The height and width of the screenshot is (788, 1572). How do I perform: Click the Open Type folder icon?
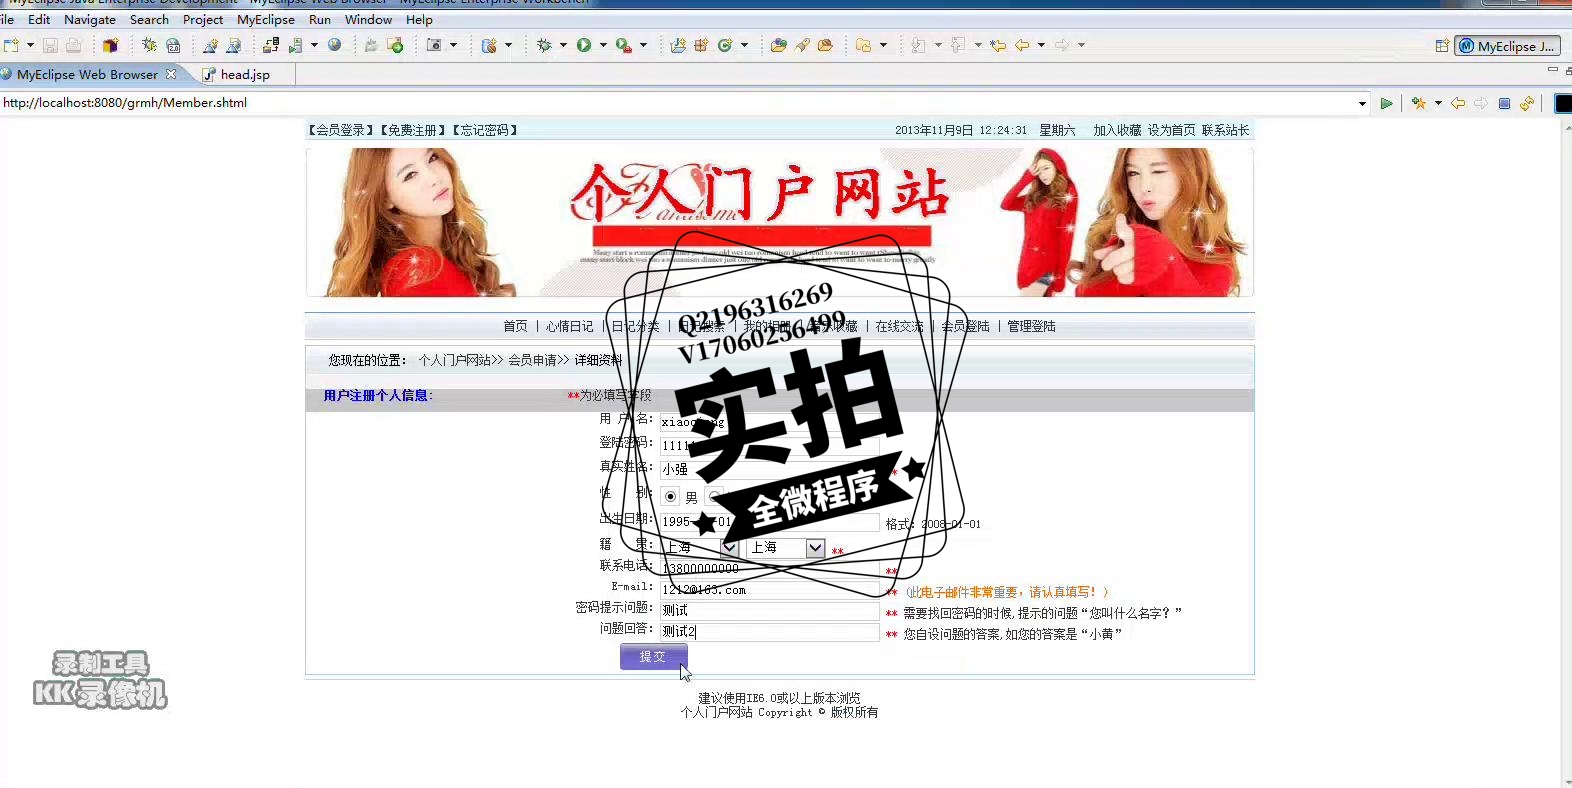pyautogui.click(x=778, y=45)
